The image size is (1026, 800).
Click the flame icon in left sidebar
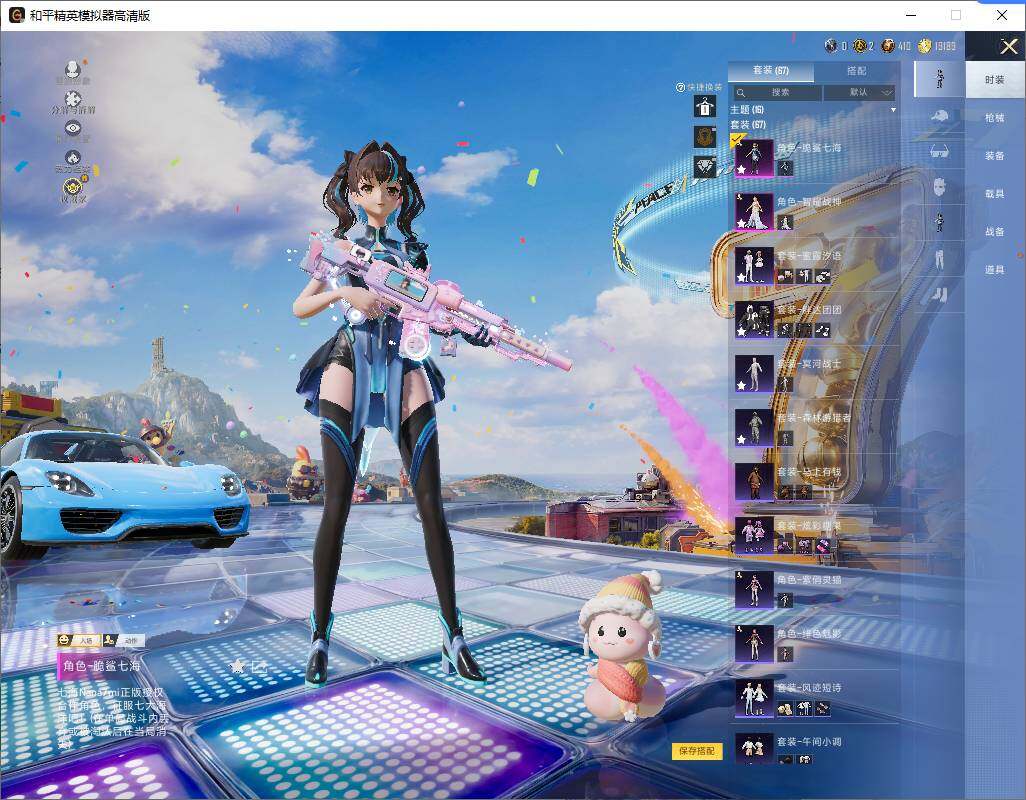point(73,158)
